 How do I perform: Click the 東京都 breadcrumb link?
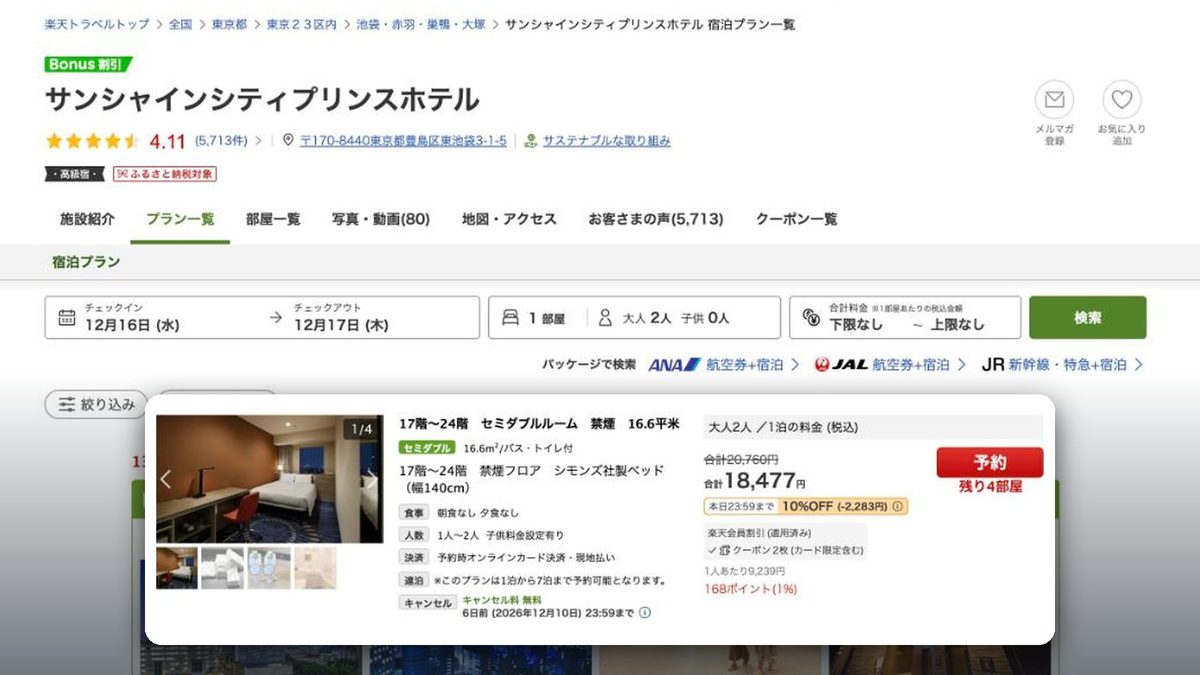[x=229, y=24]
